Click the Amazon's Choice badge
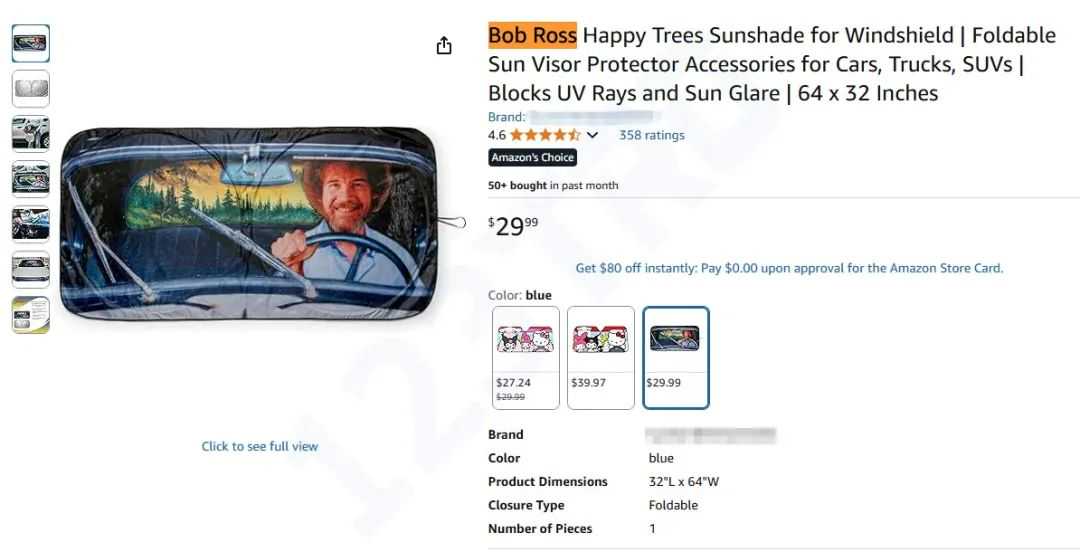1080x552 pixels. point(532,158)
